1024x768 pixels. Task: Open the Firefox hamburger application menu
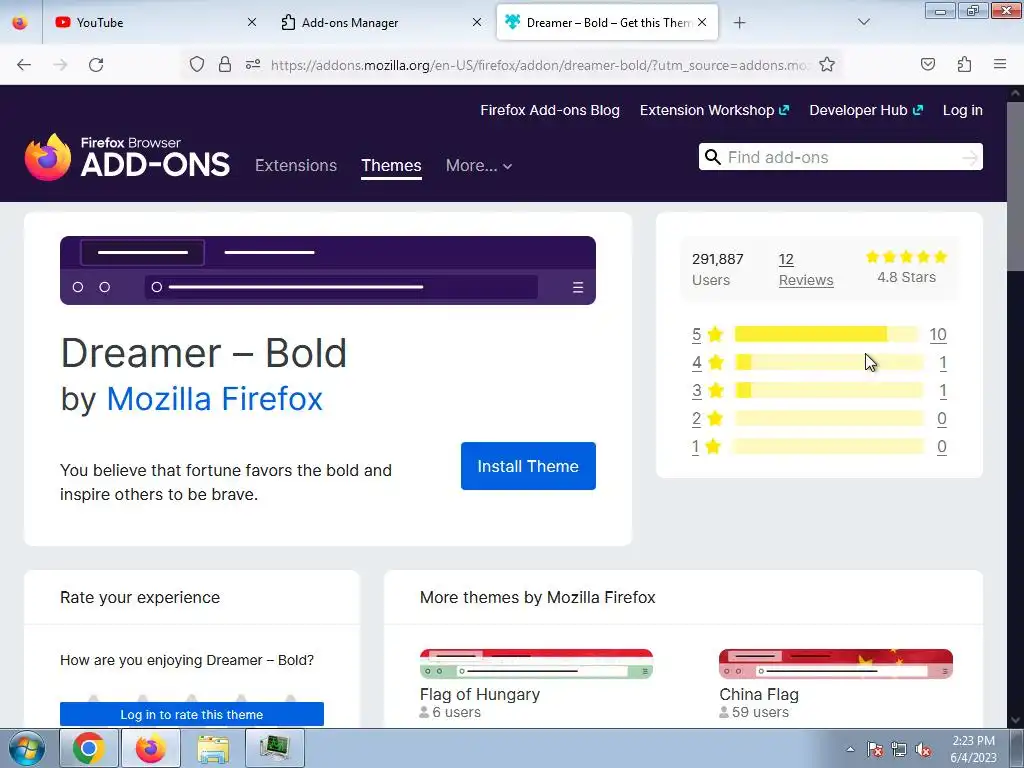(1000, 64)
